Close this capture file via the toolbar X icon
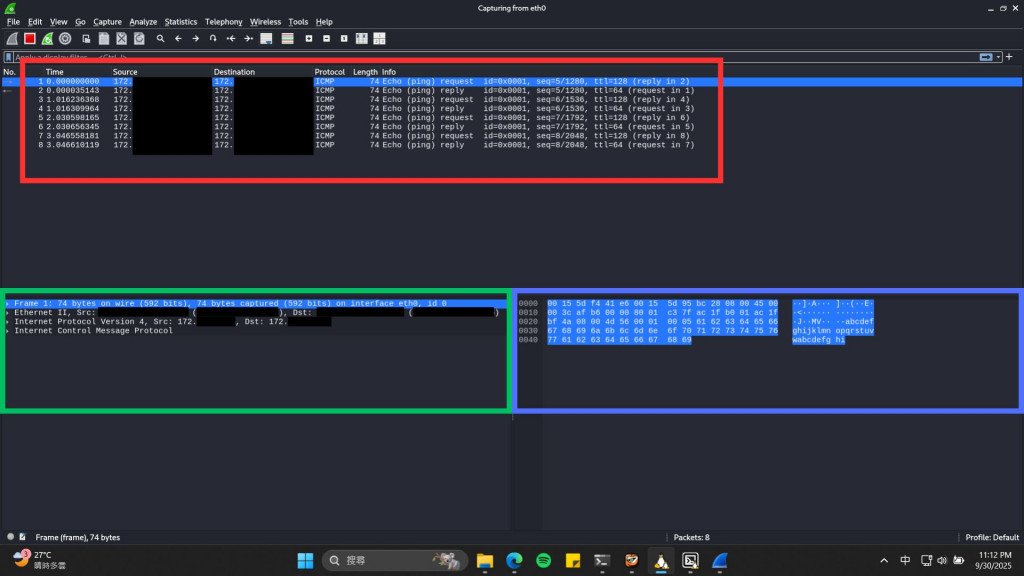Screen dimensions: 1024x576 tap(121, 39)
